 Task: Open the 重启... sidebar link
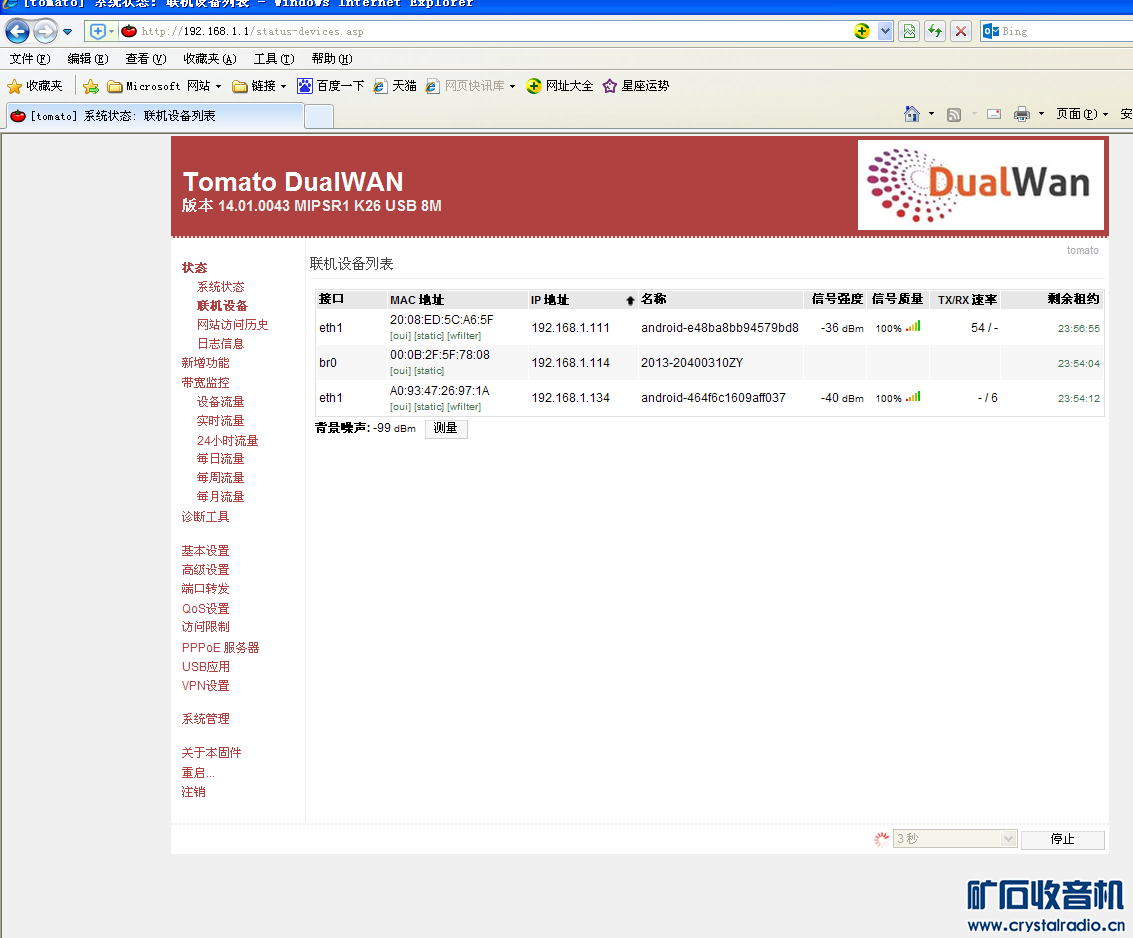(x=198, y=773)
